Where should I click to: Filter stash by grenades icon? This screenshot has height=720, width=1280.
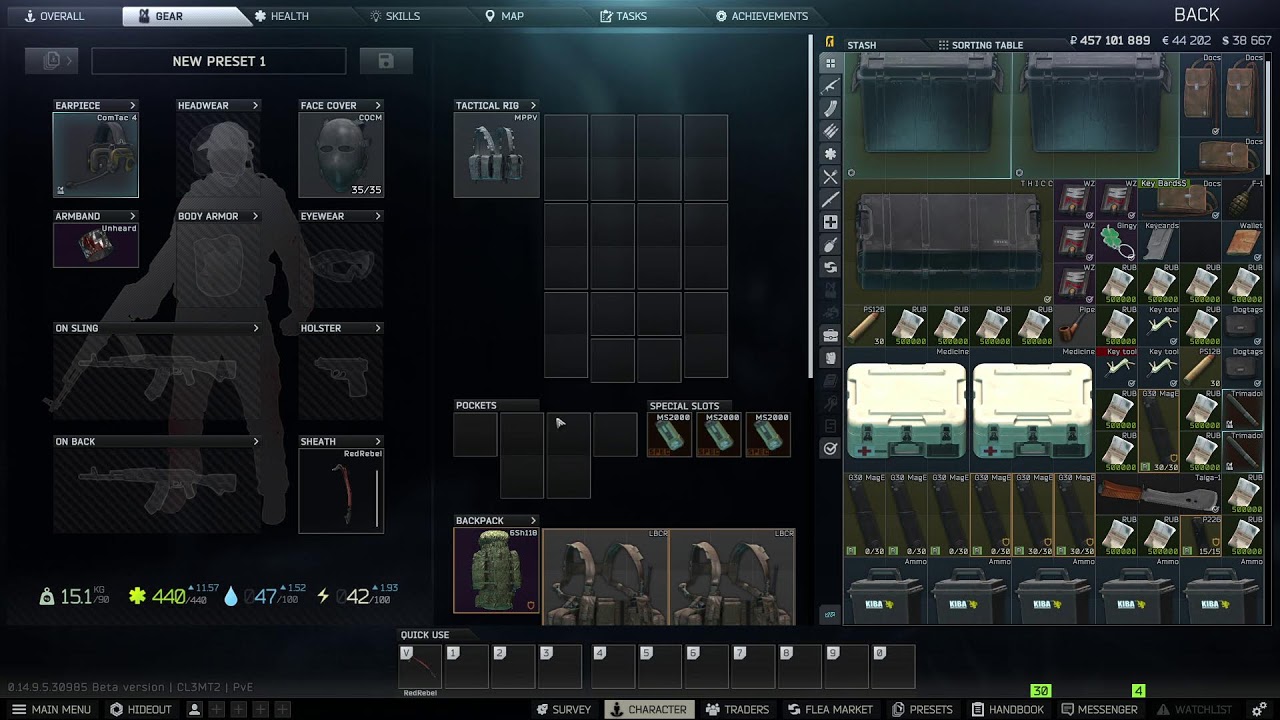[830, 245]
